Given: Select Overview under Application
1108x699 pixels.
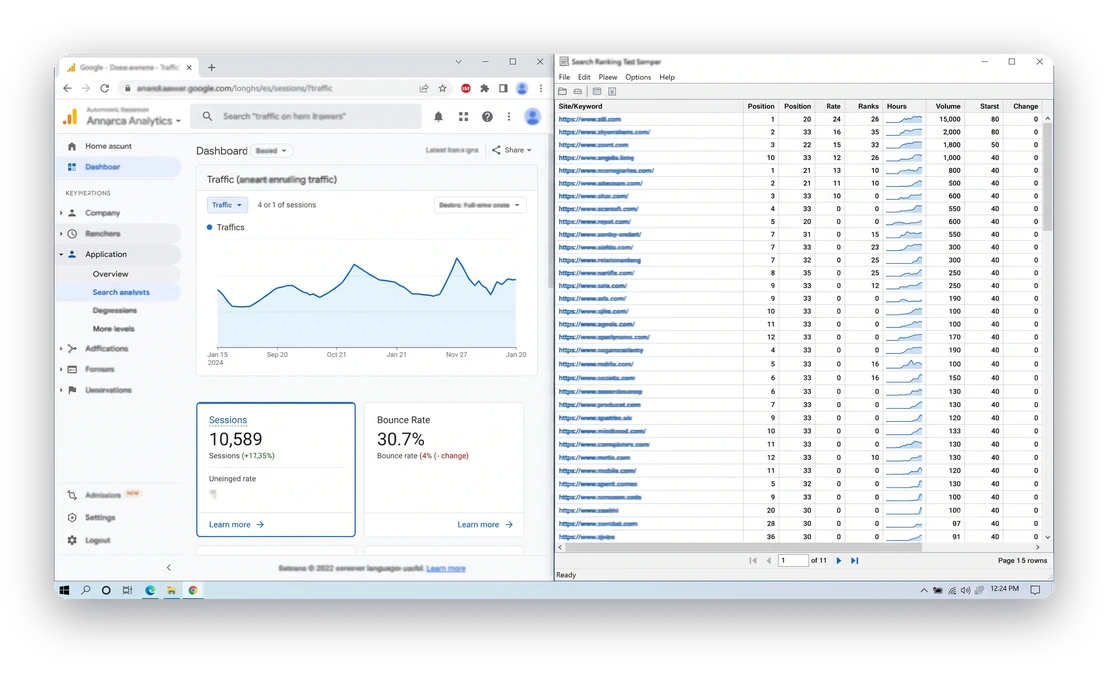Looking at the screenshot, I should click(110, 274).
